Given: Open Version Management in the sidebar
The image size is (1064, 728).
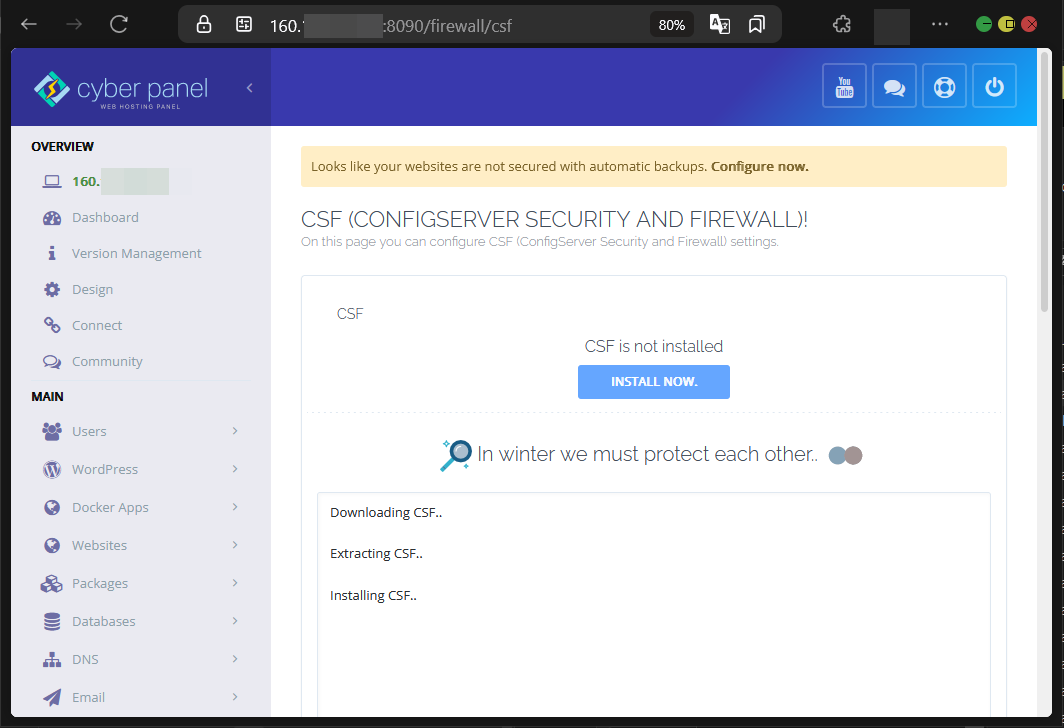Looking at the screenshot, I should pyautogui.click(x=136, y=253).
